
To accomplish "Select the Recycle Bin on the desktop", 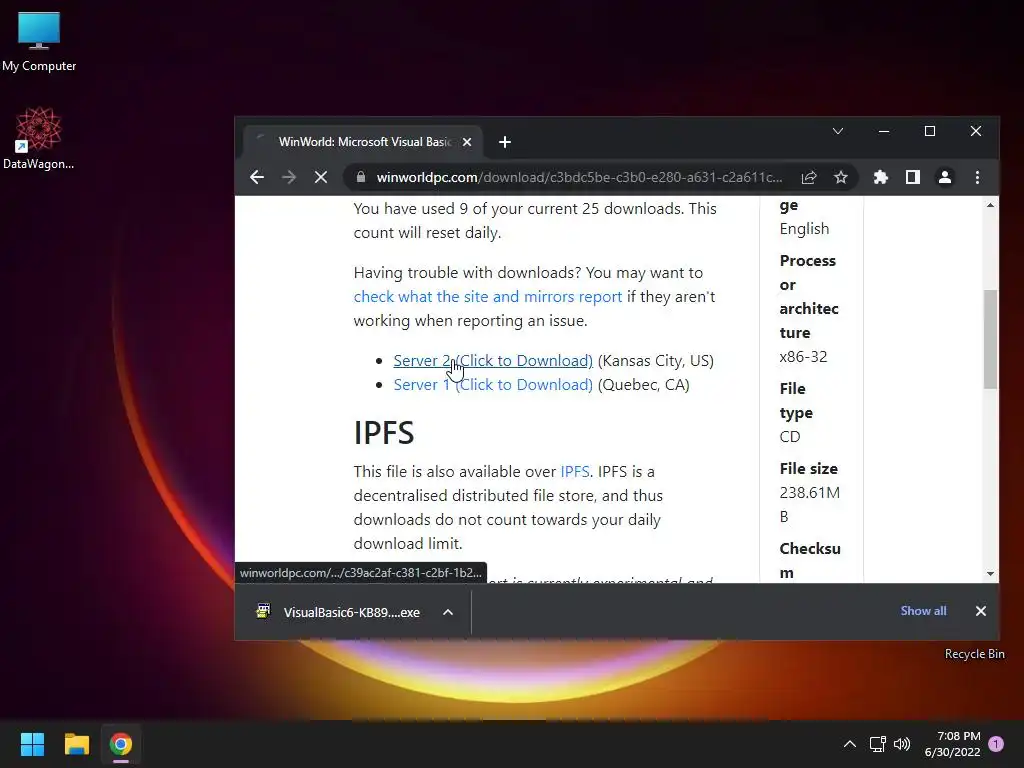I will coord(974,654).
